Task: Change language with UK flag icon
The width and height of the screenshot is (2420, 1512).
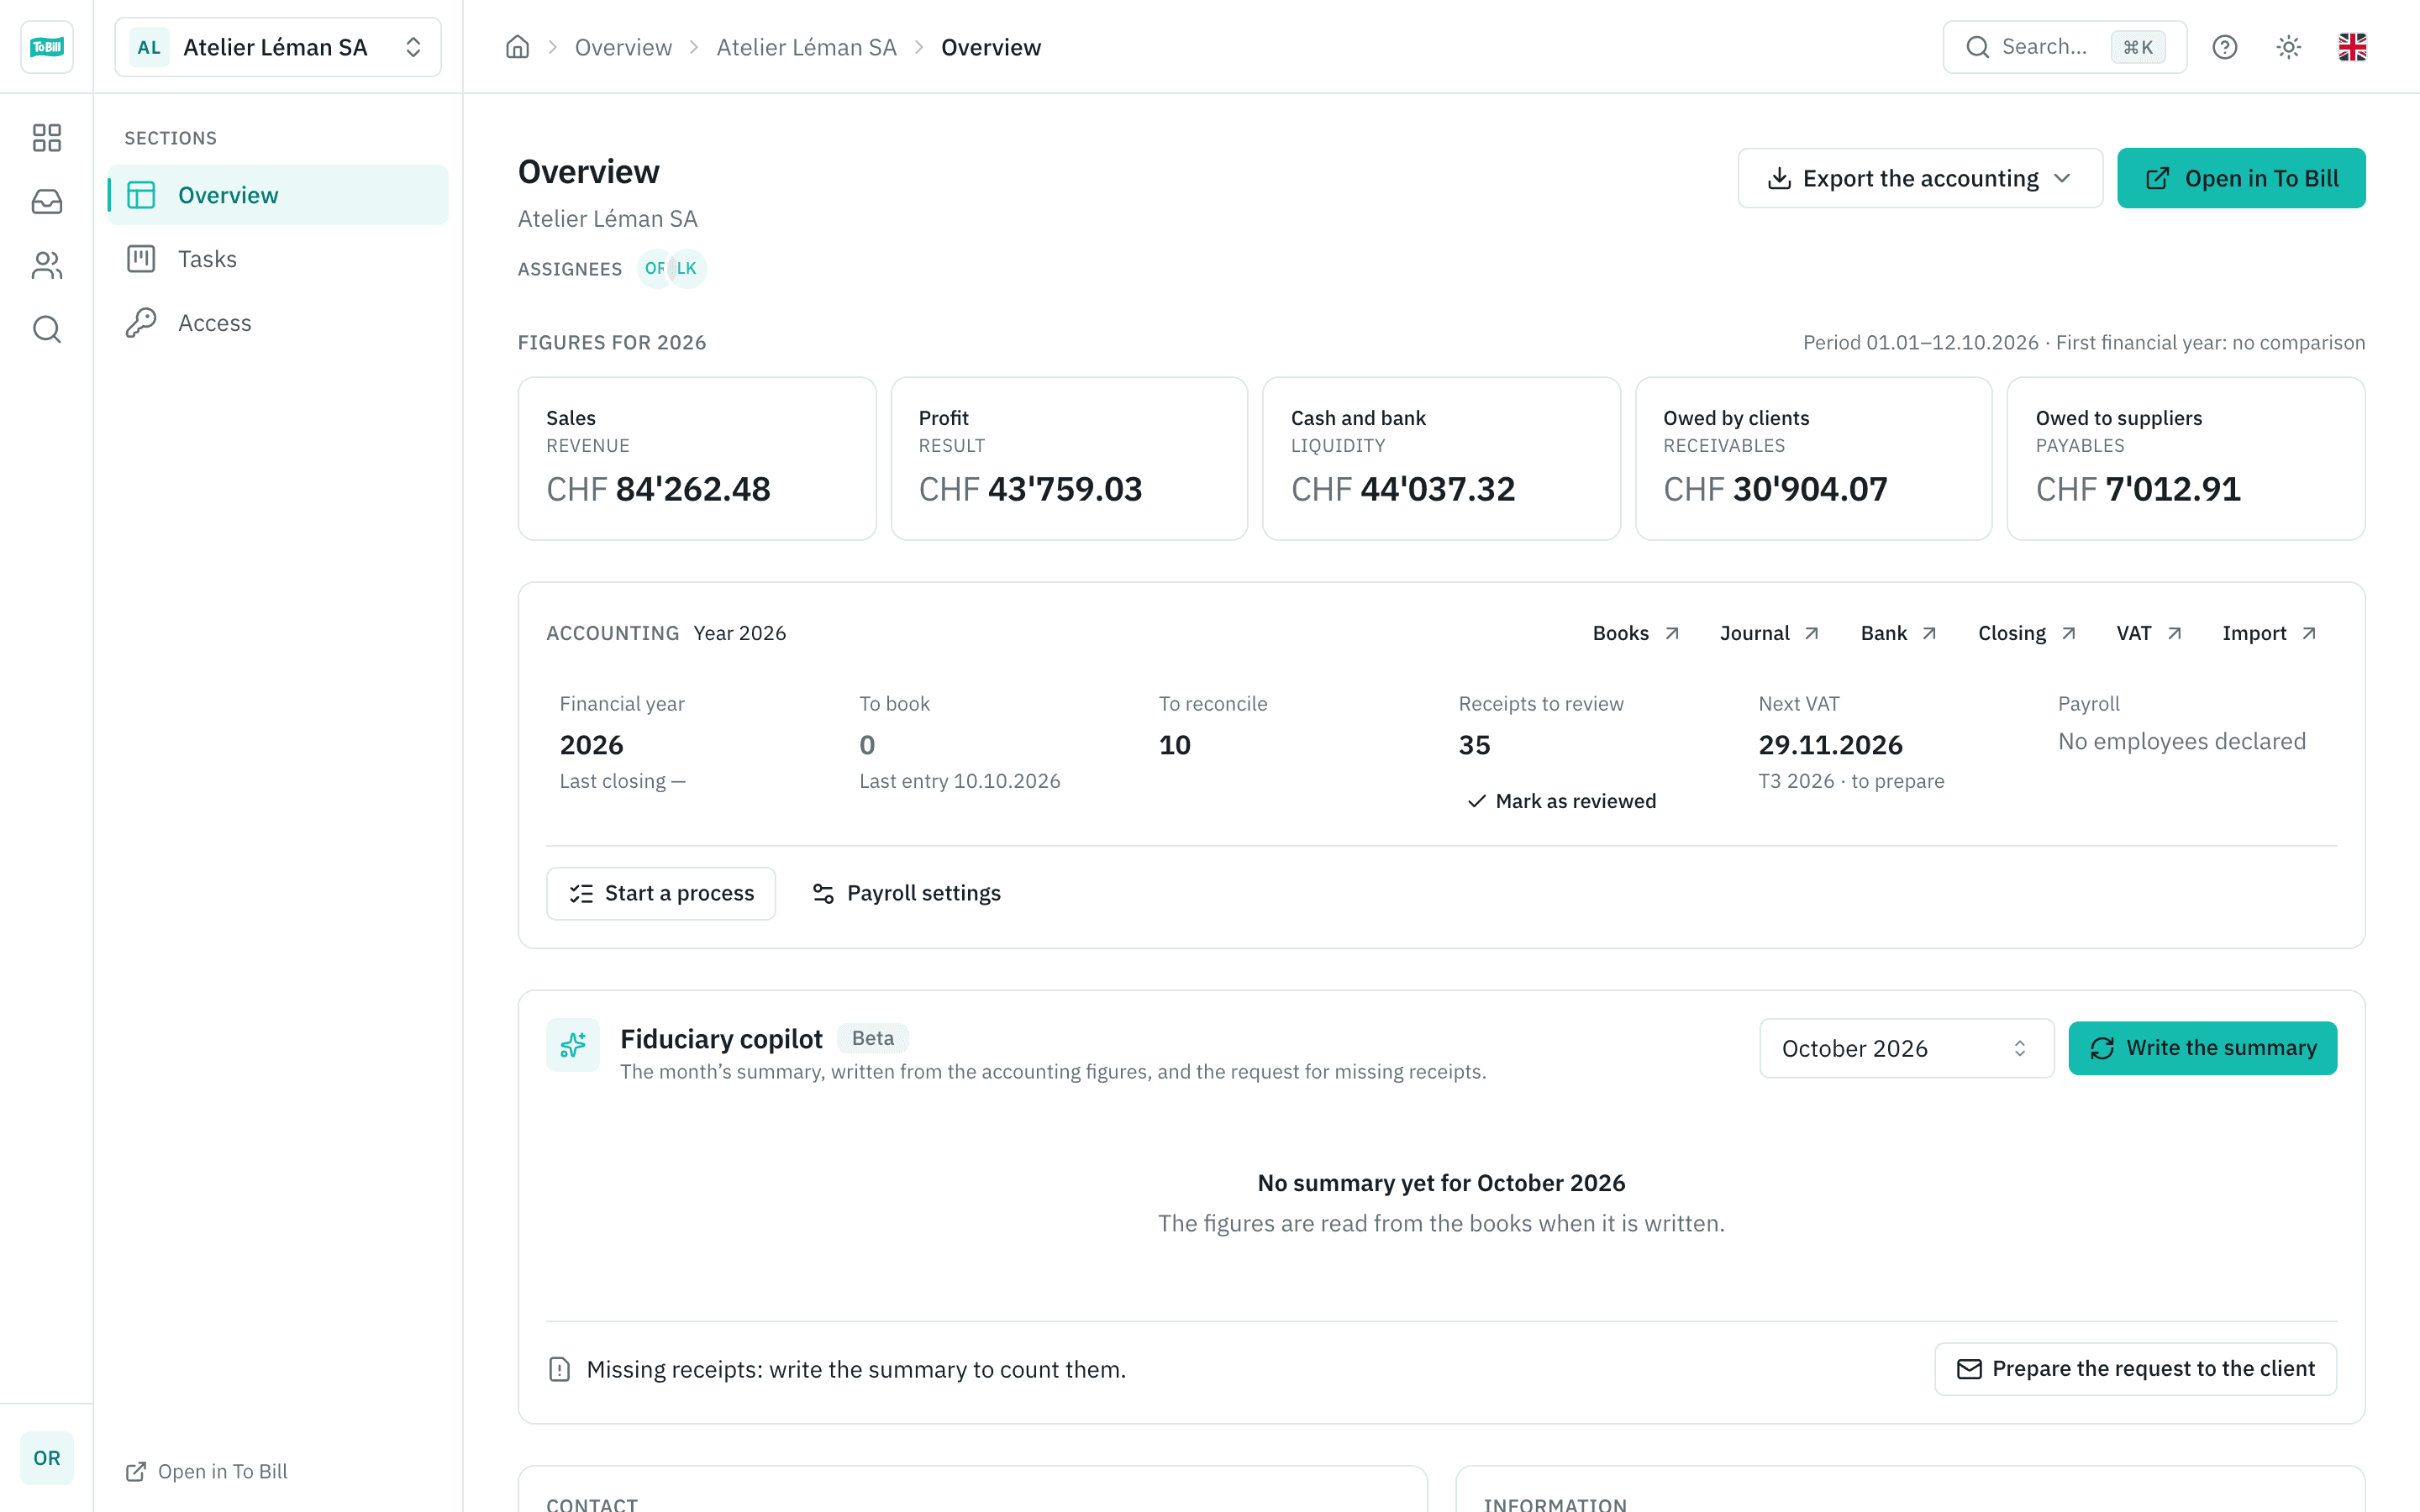Action: point(2352,47)
